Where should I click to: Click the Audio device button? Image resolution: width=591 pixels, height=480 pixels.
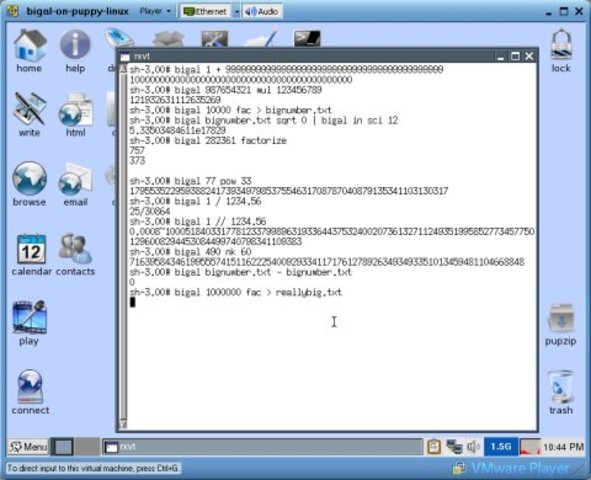coord(262,11)
